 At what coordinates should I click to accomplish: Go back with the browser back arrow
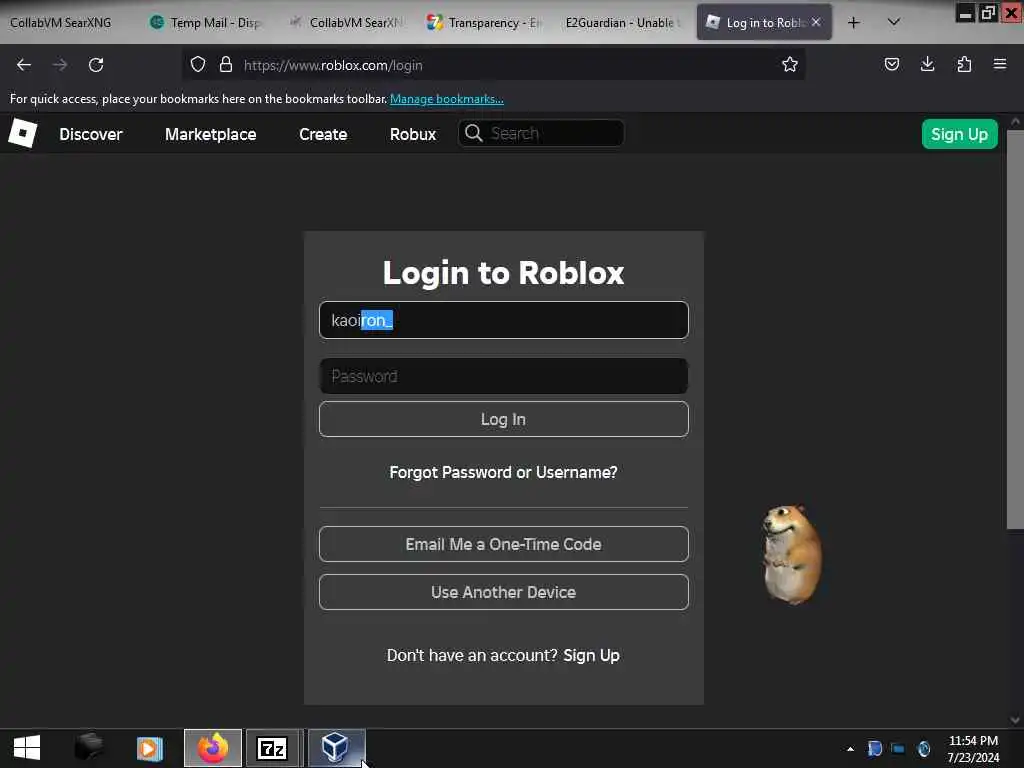(24, 65)
